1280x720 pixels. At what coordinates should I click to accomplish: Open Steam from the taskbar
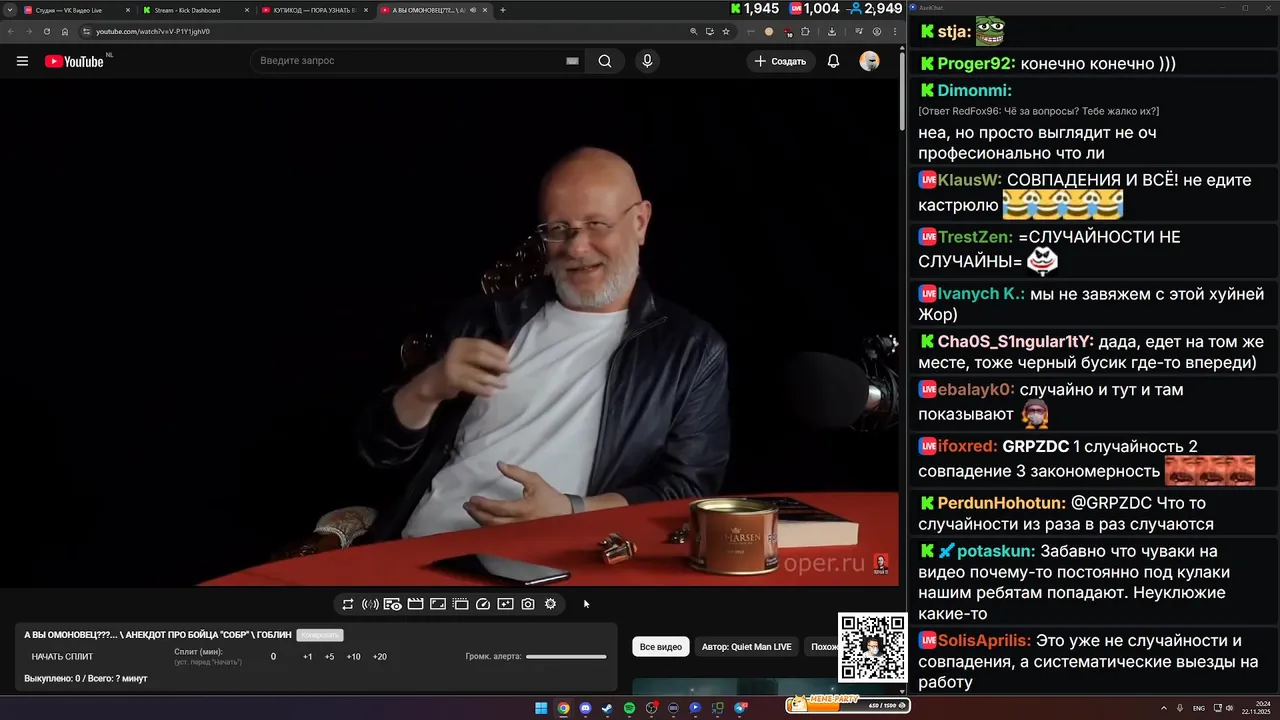click(x=607, y=708)
